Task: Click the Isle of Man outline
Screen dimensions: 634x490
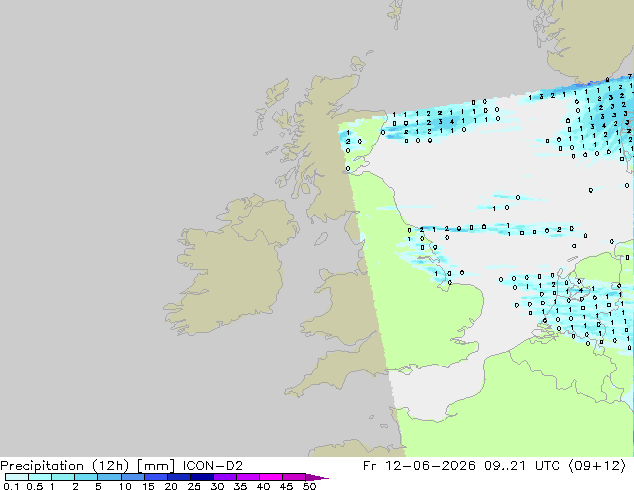Action: tap(321, 239)
